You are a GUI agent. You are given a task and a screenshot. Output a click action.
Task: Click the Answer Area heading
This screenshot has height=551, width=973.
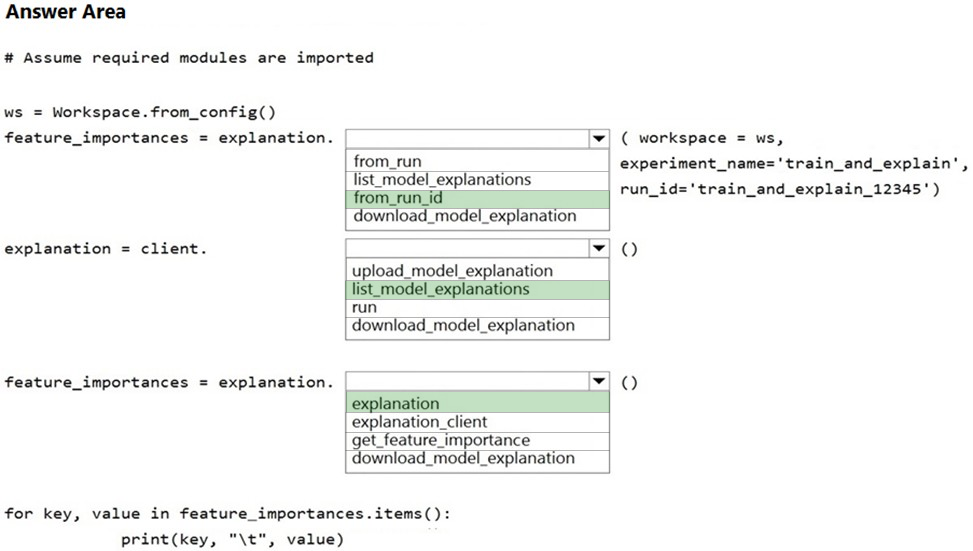click(x=66, y=12)
